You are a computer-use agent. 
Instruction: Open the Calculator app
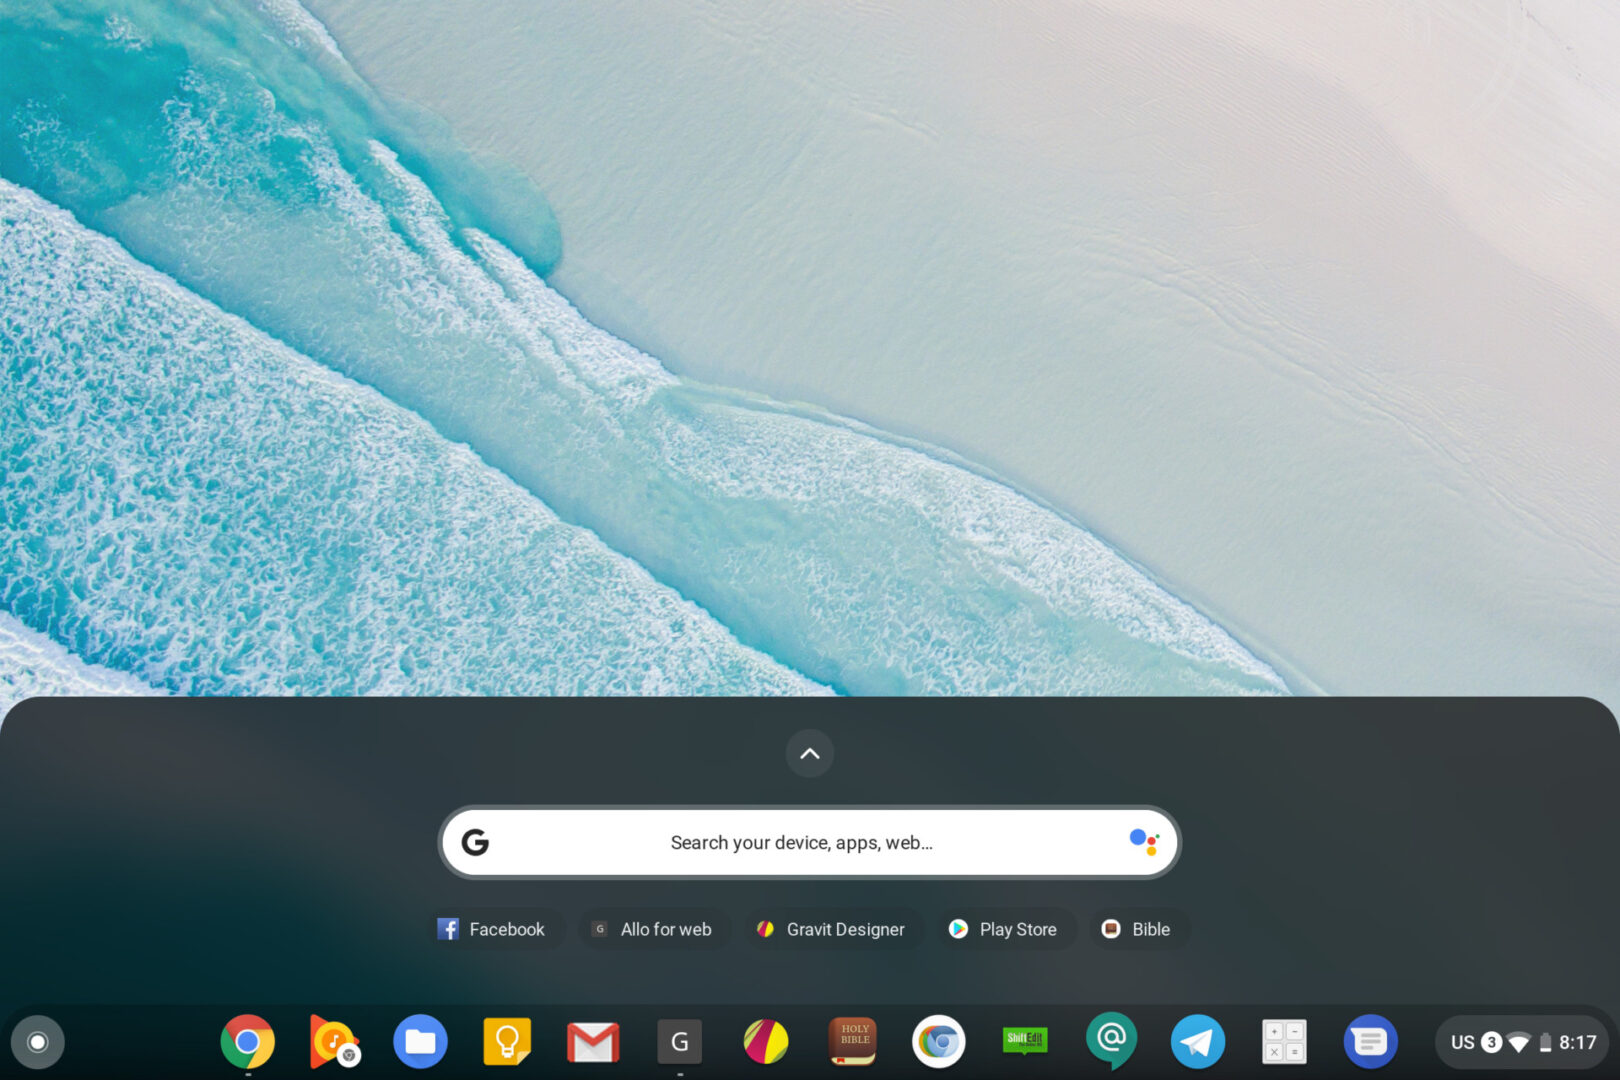point(1284,1041)
